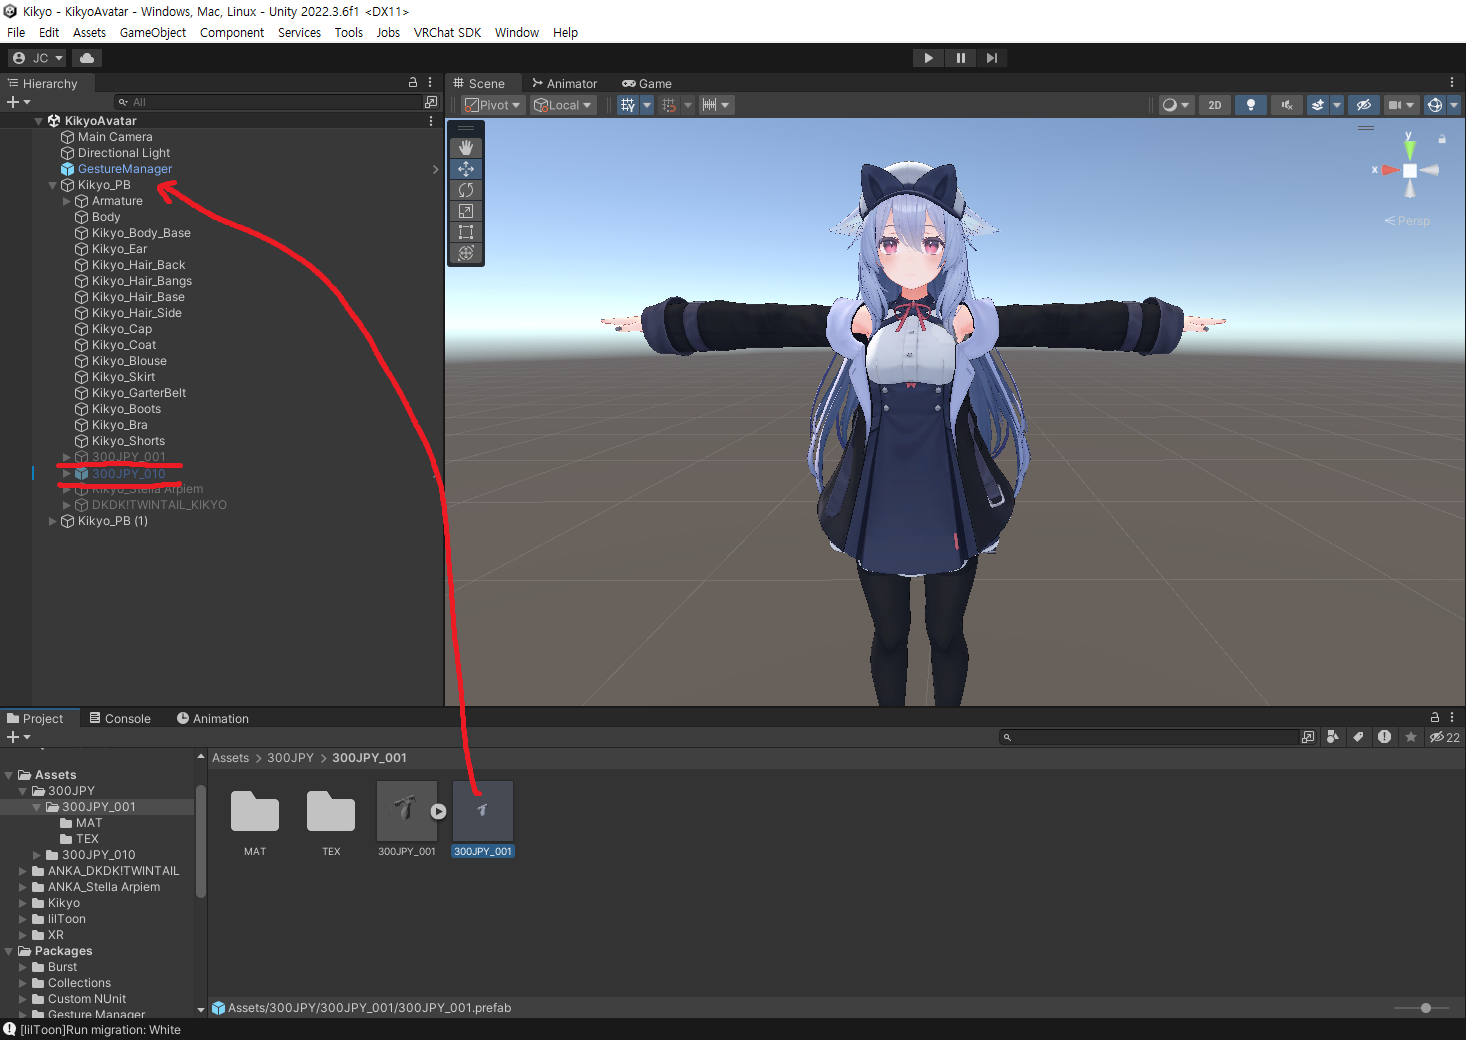1466x1040 pixels.
Task: Toggle scene effects (skybox, fog)
Action: coord(1318,105)
